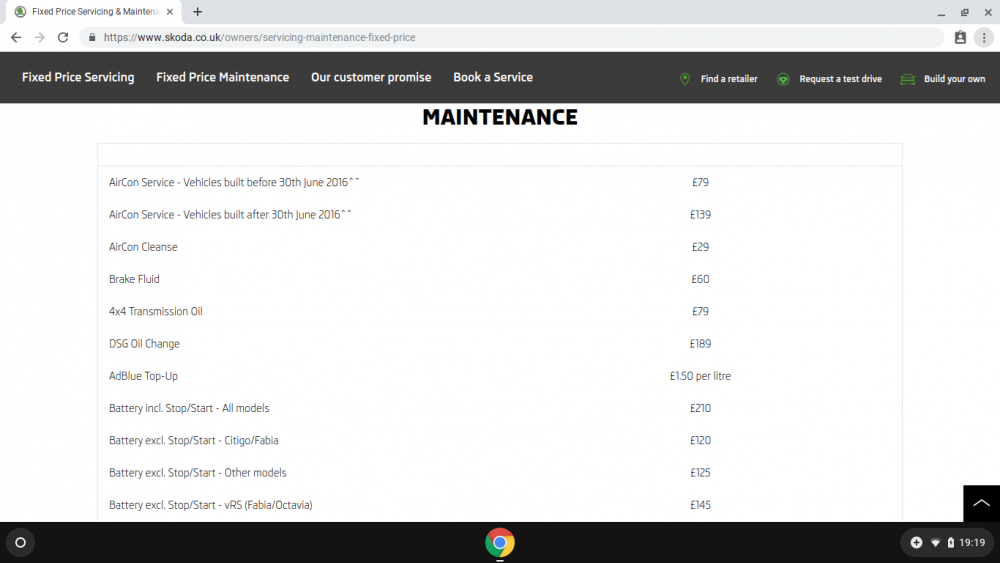Click the Find a retailer pin icon

tap(685, 78)
